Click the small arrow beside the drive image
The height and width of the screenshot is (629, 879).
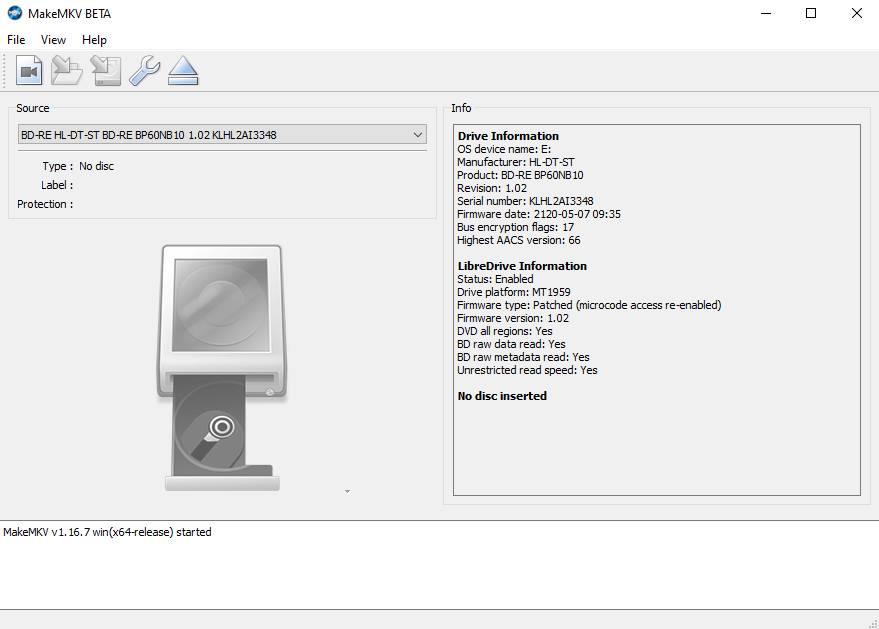[x=348, y=492]
